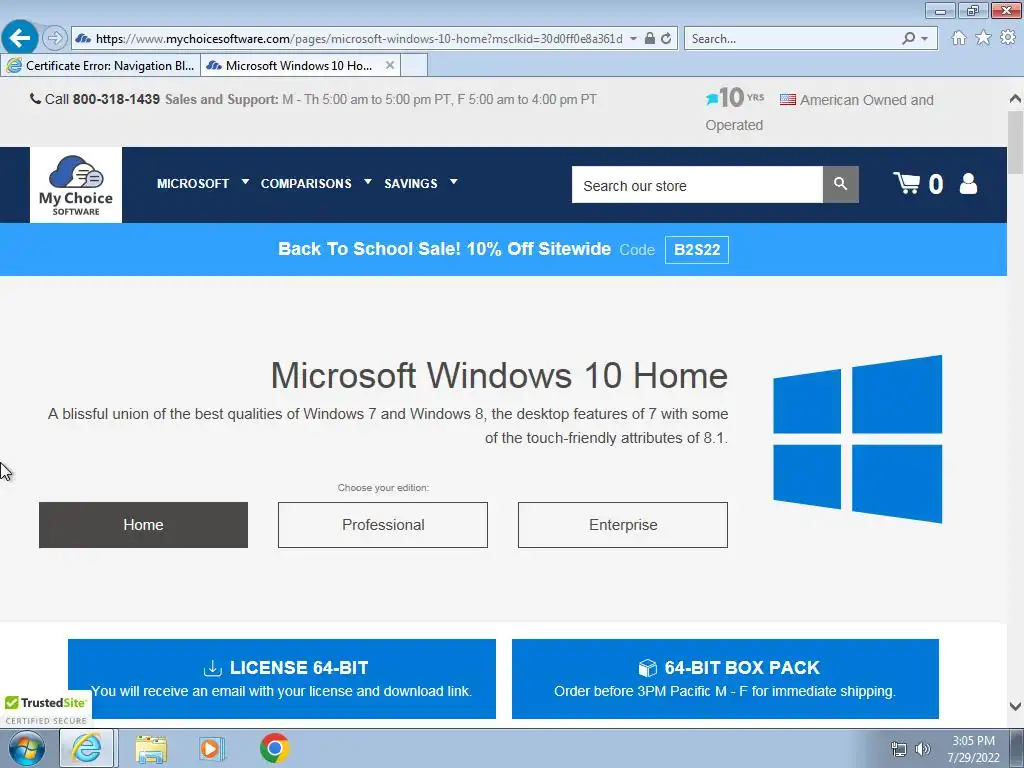Submit store search with magnifier button
Screen dimensions: 1024x768
(840, 185)
